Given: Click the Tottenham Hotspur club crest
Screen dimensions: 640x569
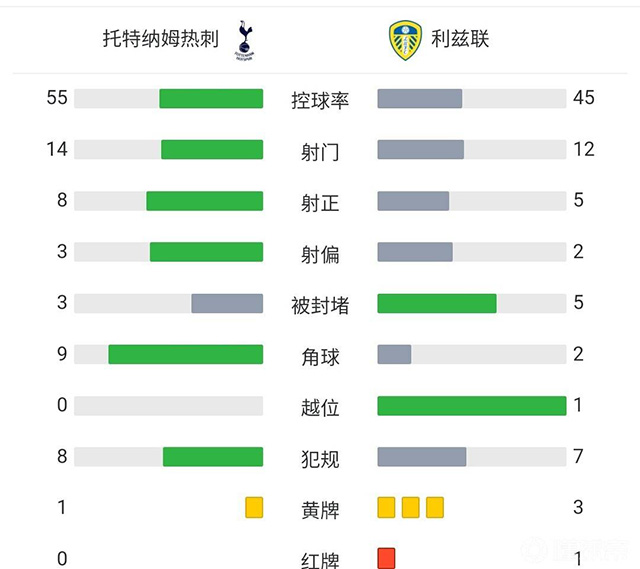Looking at the screenshot, I should click(242, 39).
